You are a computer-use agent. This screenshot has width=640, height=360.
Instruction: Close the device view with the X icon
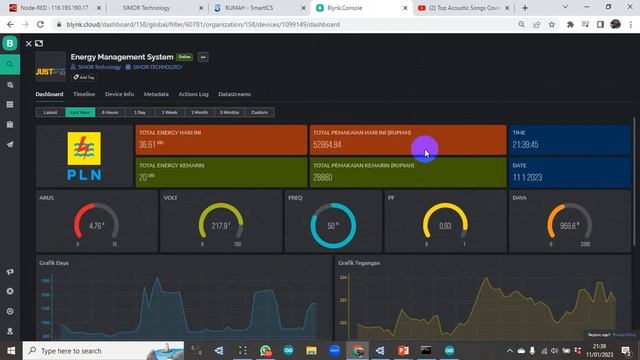(x=29, y=43)
